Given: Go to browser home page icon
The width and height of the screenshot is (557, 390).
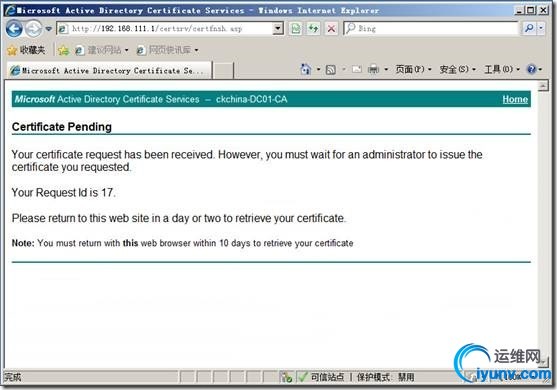Looking at the screenshot, I should point(305,69).
